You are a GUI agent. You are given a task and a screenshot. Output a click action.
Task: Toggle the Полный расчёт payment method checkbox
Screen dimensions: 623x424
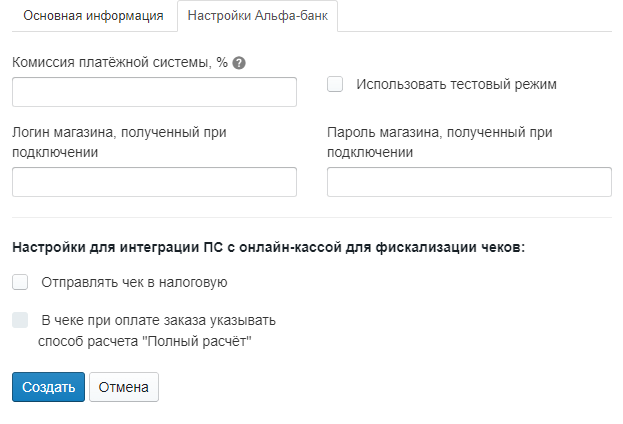point(20,320)
